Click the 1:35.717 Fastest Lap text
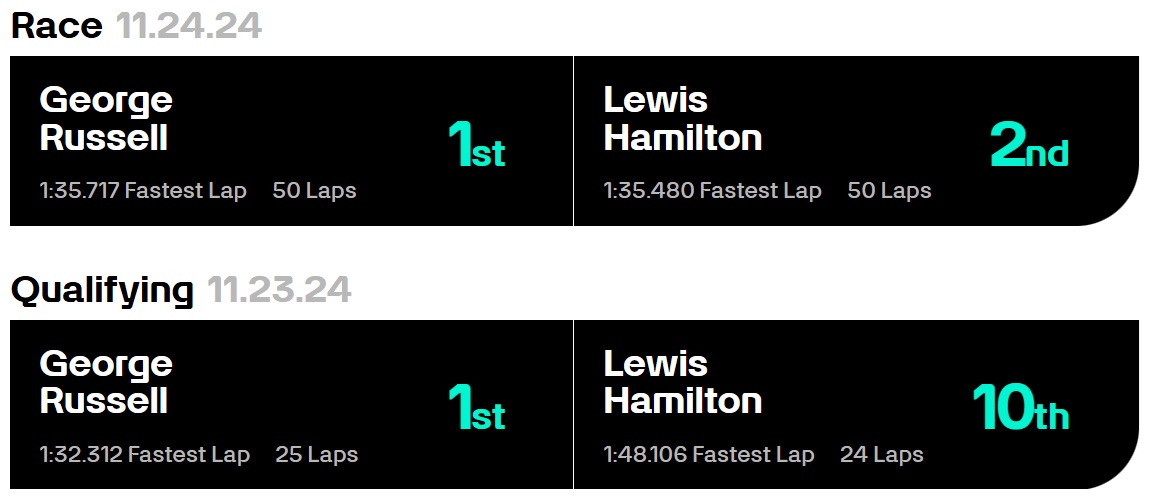This screenshot has width=1149, height=497. 143,191
